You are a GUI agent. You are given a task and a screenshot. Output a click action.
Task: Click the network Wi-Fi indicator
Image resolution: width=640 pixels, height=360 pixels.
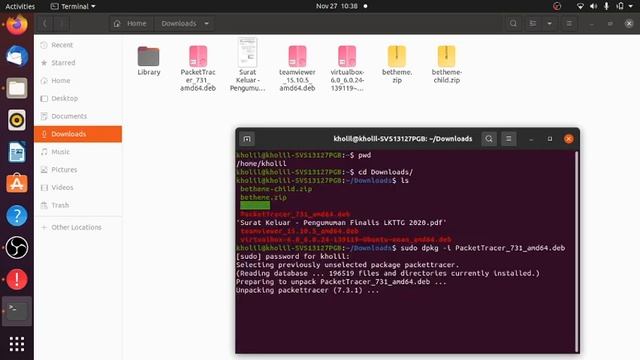[x=580, y=6]
